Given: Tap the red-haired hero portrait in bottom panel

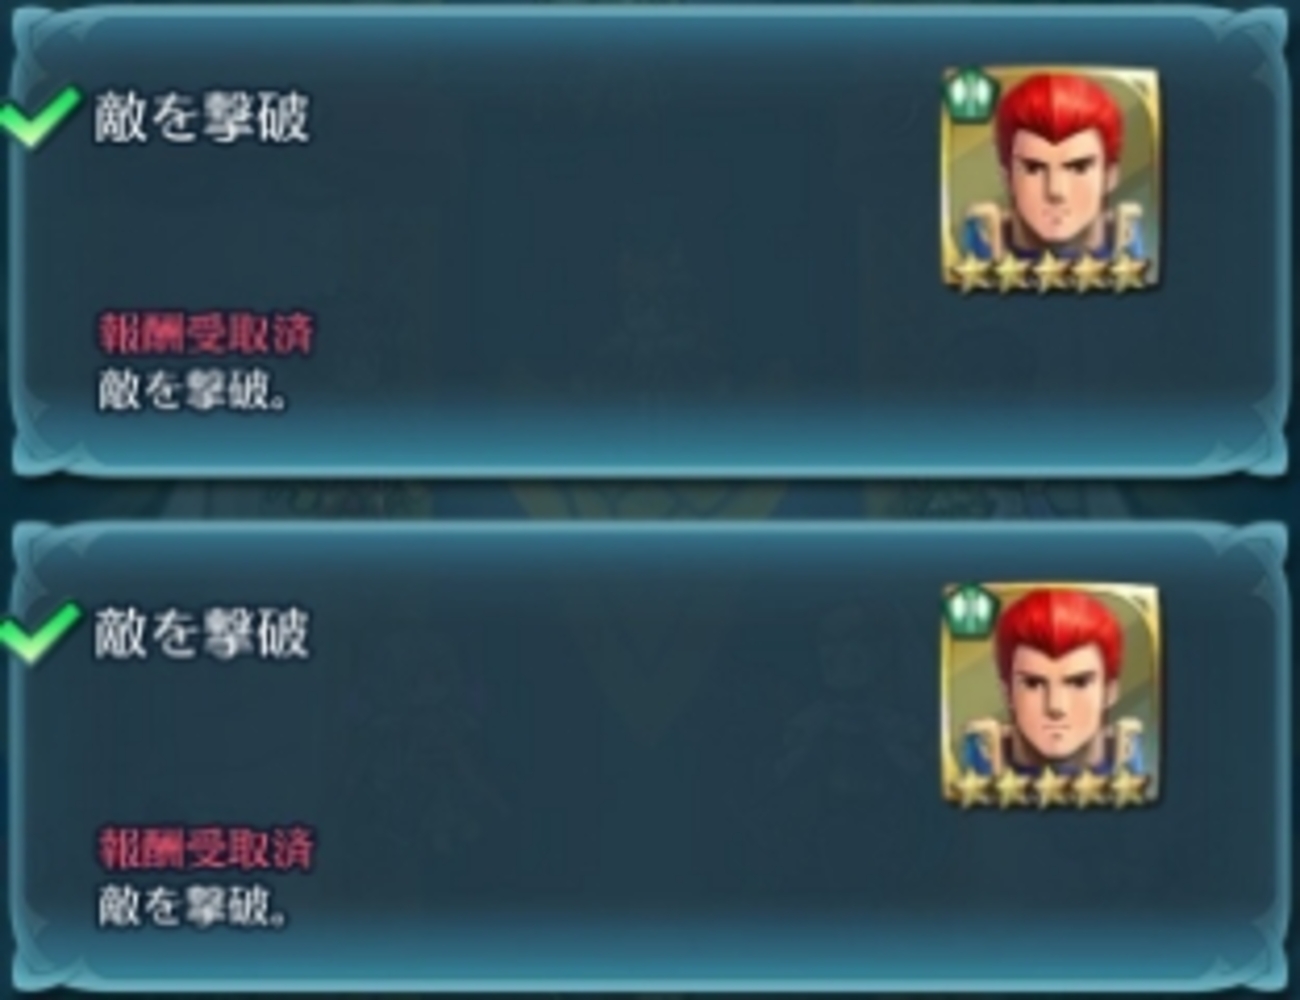Looking at the screenshot, I should (x=1050, y=696).
